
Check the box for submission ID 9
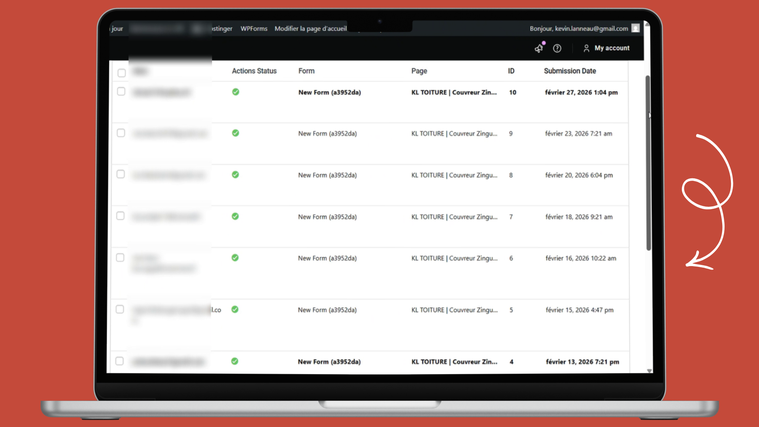(x=121, y=133)
